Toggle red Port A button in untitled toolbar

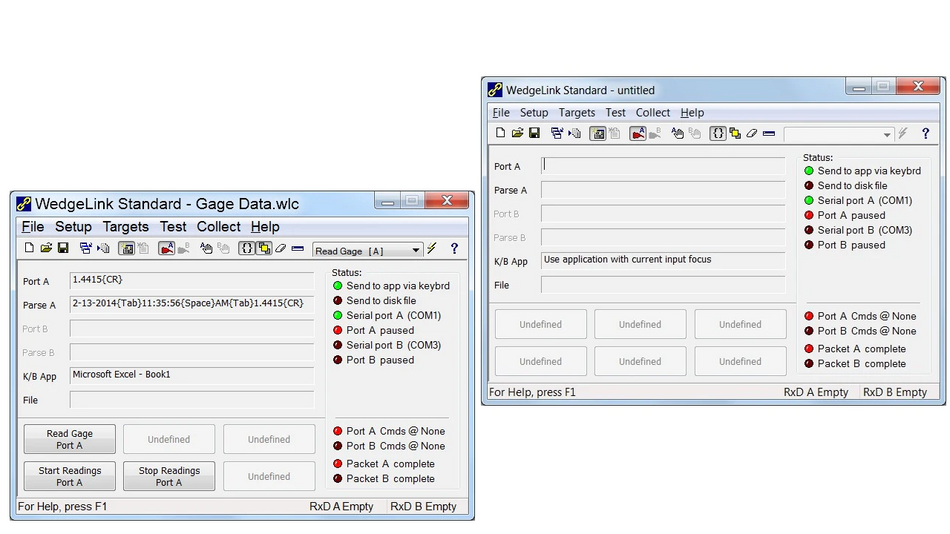pos(638,133)
